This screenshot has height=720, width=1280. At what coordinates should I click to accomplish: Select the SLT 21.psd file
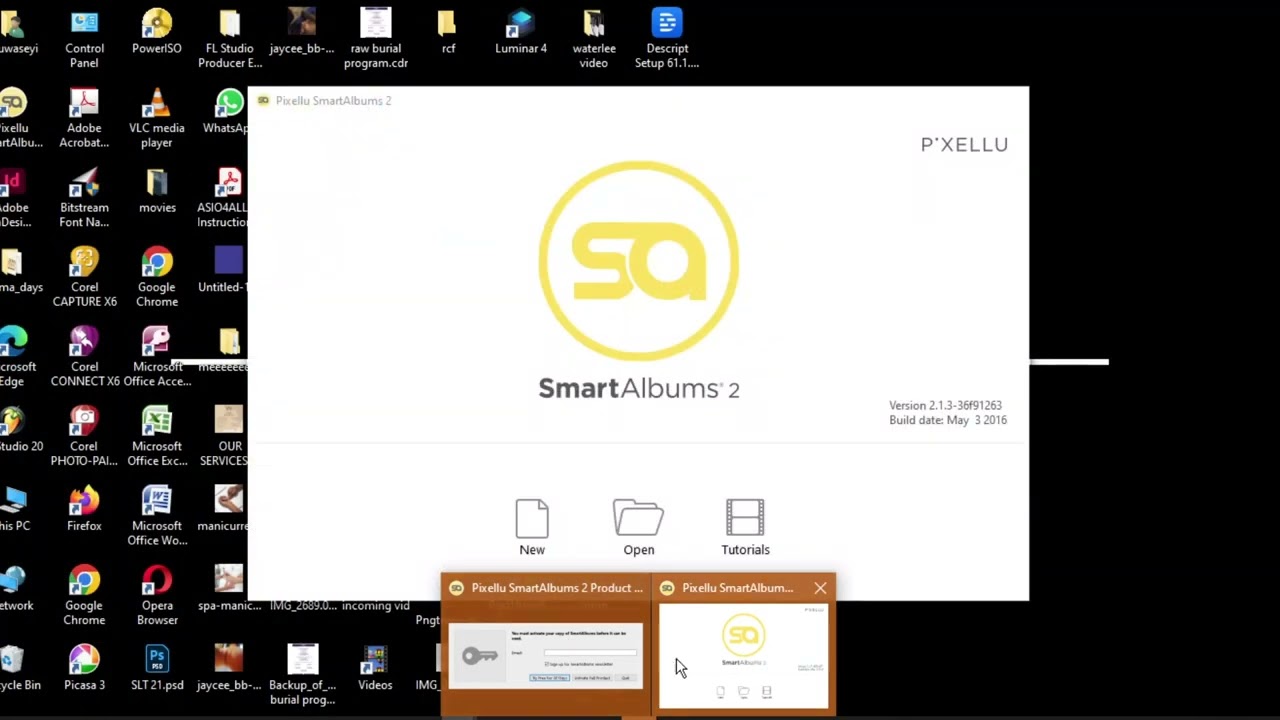tap(157, 667)
